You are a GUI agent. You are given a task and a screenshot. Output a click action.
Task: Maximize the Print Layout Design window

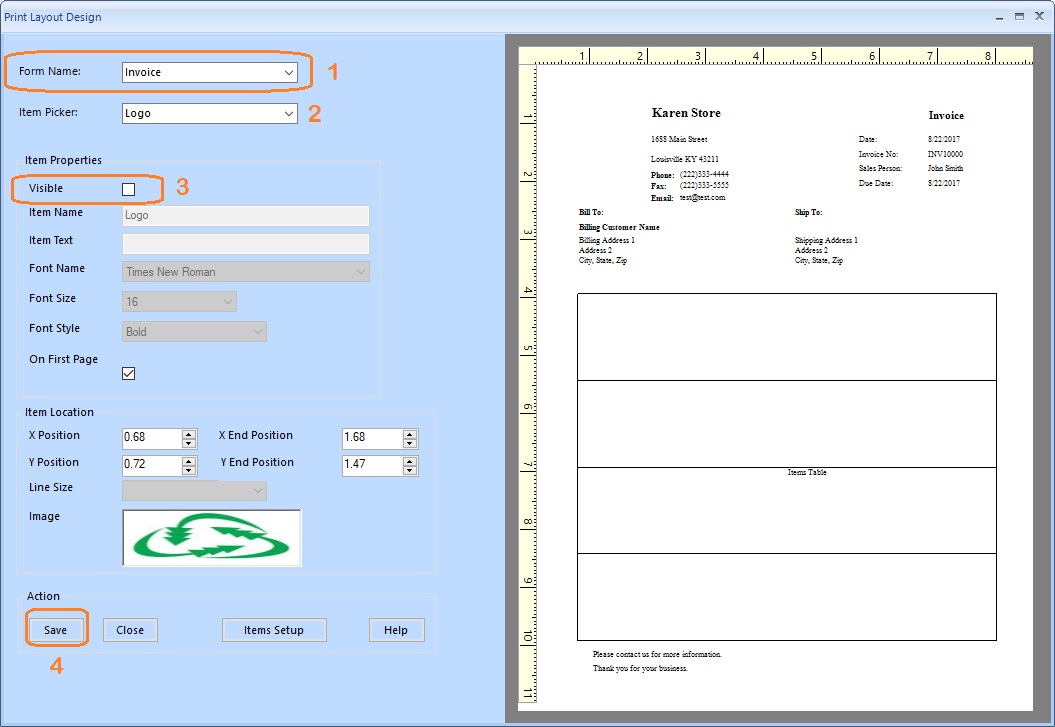click(x=1019, y=17)
